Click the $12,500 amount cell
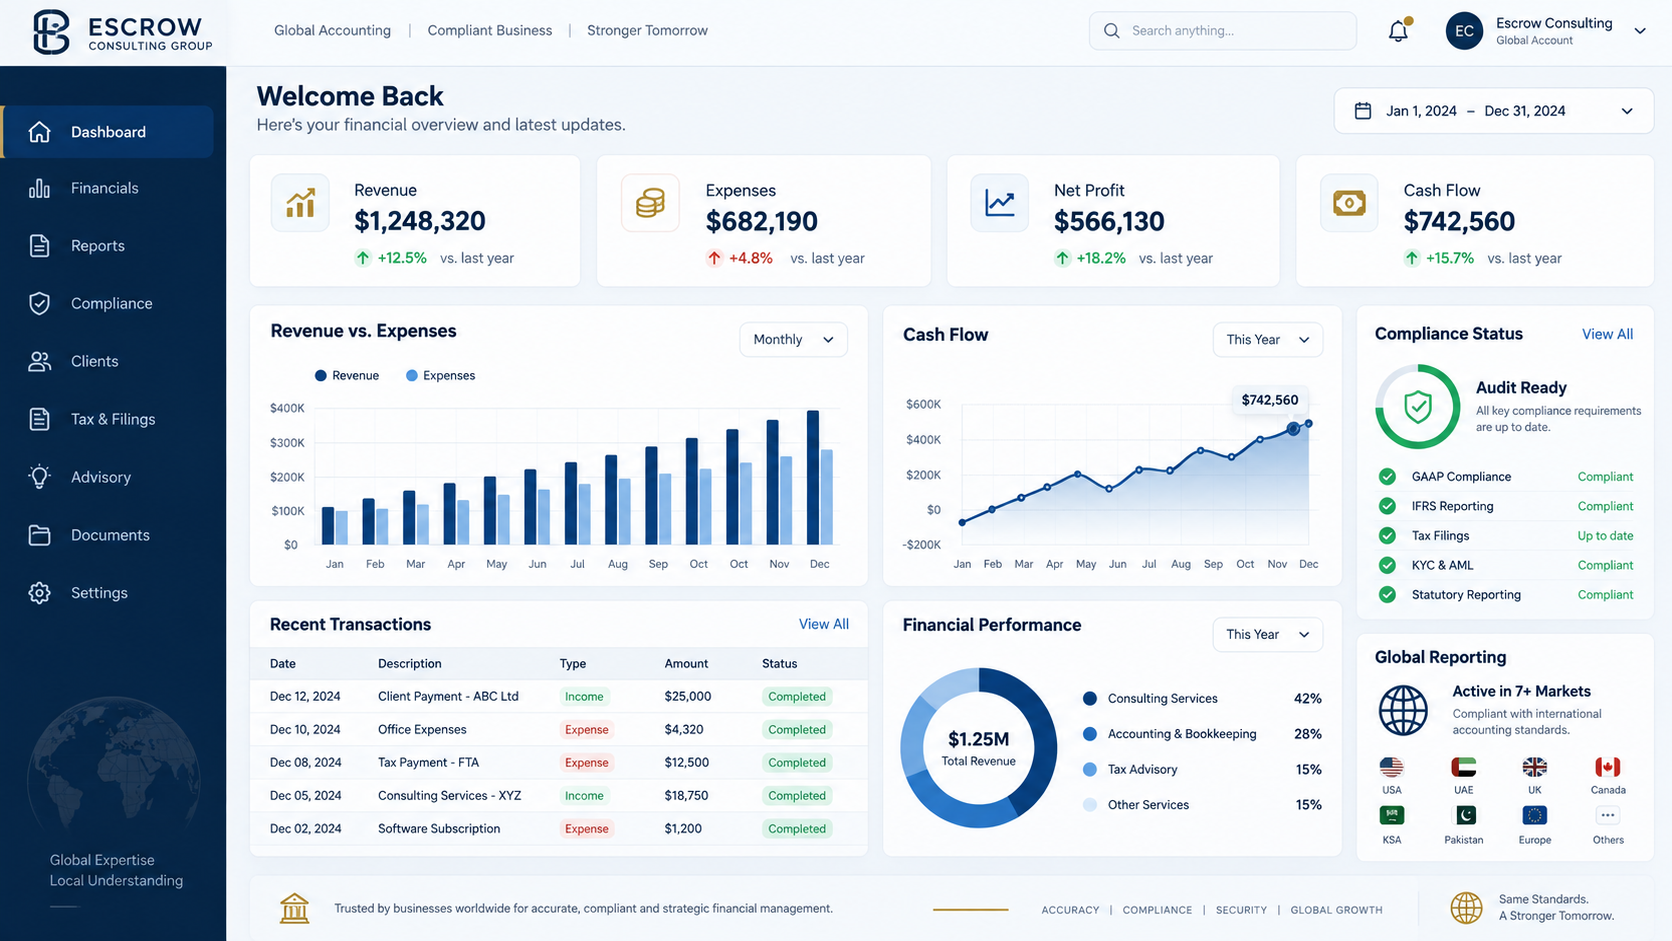Screen dimensions: 1672x941 [686, 763]
